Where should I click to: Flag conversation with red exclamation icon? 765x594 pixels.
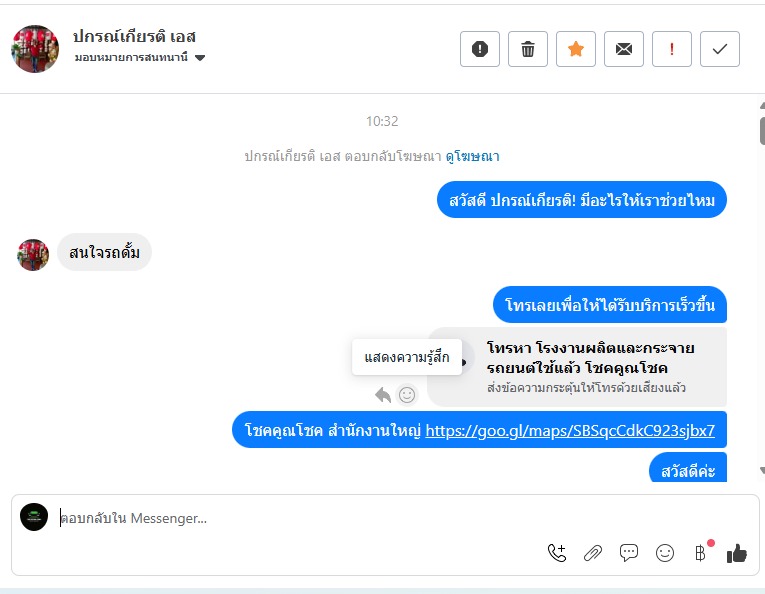672,49
